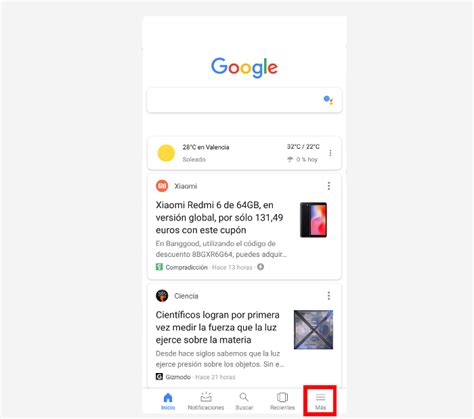Open the Valencia weather card

click(x=244, y=153)
